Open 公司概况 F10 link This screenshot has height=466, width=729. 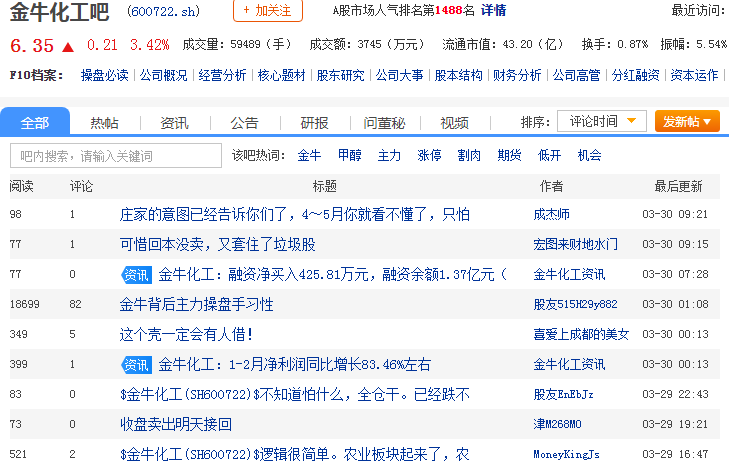point(164,75)
